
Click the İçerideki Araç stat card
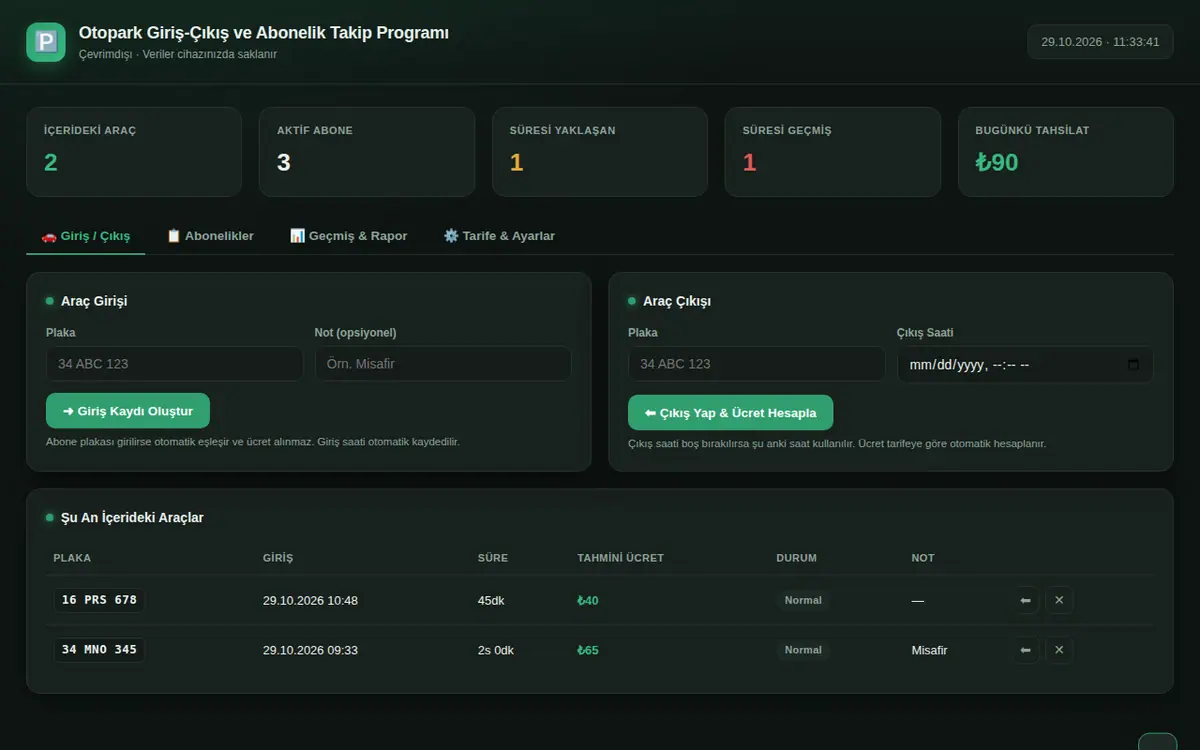pyautogui.click(x=134, y=152)
